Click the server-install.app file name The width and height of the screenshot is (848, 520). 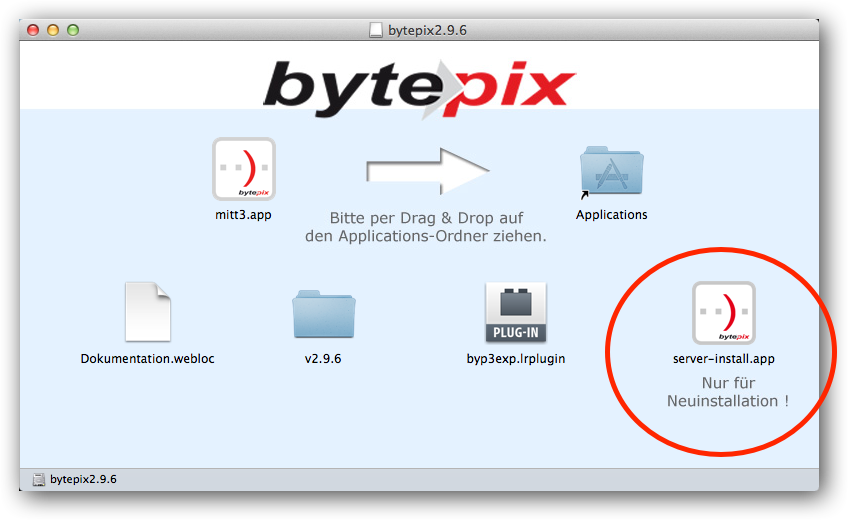724,358
